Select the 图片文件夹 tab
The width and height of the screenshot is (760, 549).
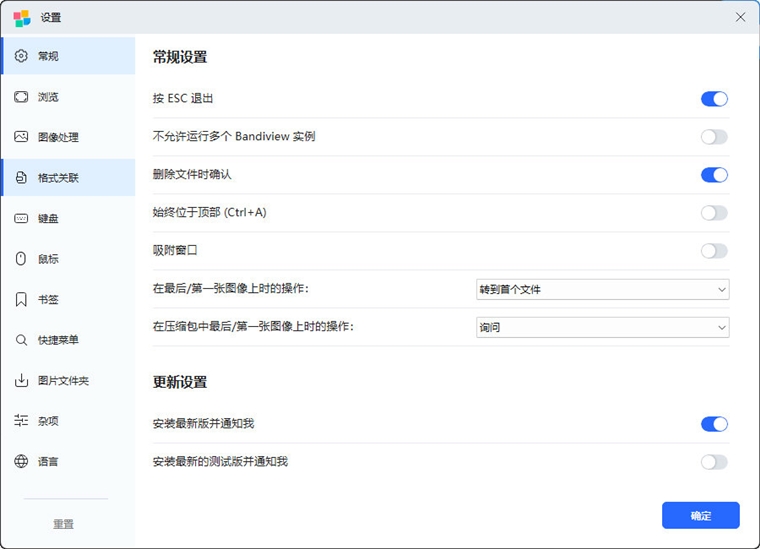[68, 380]
